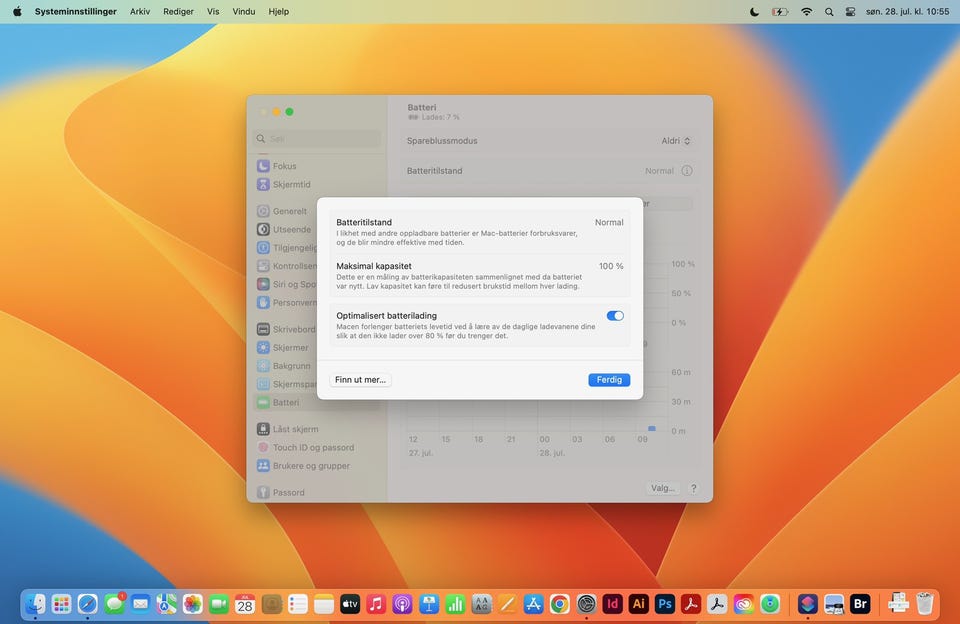Viewport: 960px width, 624px height.
Task: Open the Spareblussmodus Aldri dropdown
Action: (x=675, y=141)
